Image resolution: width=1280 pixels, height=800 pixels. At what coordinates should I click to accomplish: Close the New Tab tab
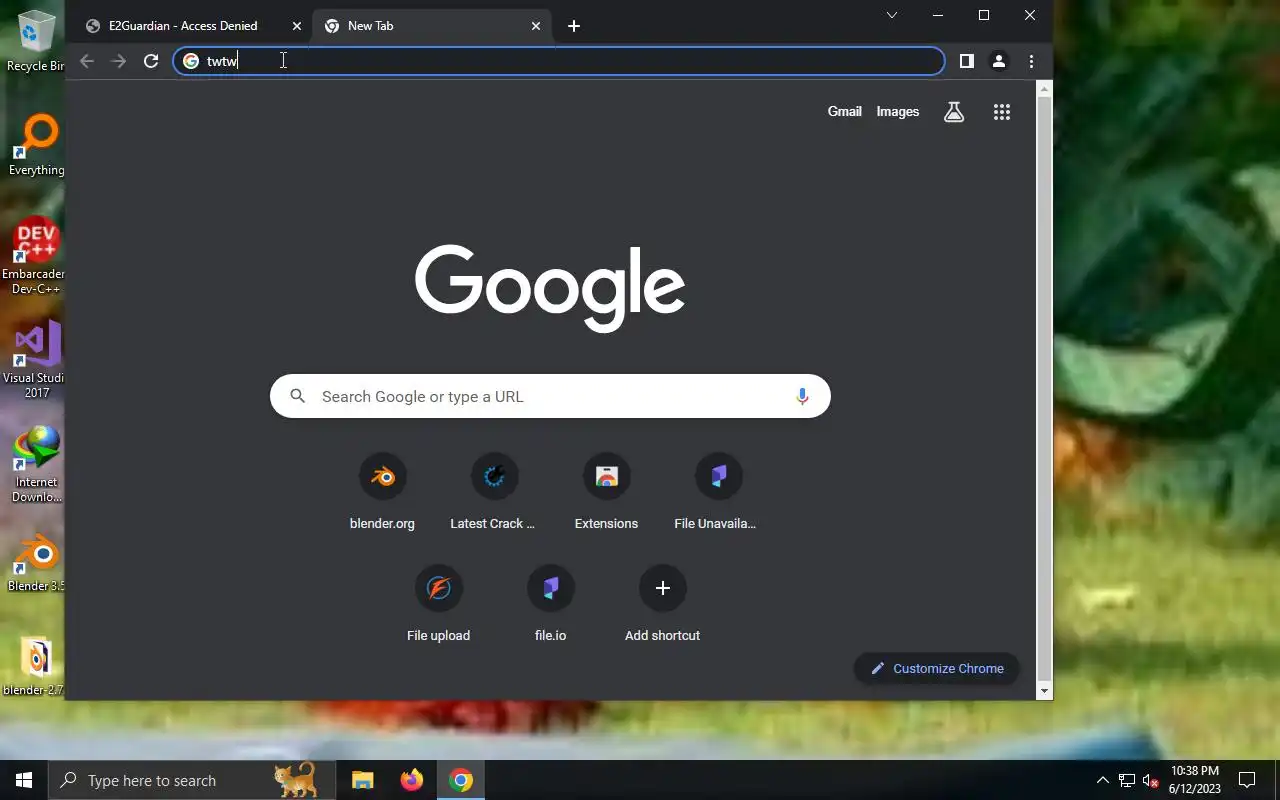(536, 26)
